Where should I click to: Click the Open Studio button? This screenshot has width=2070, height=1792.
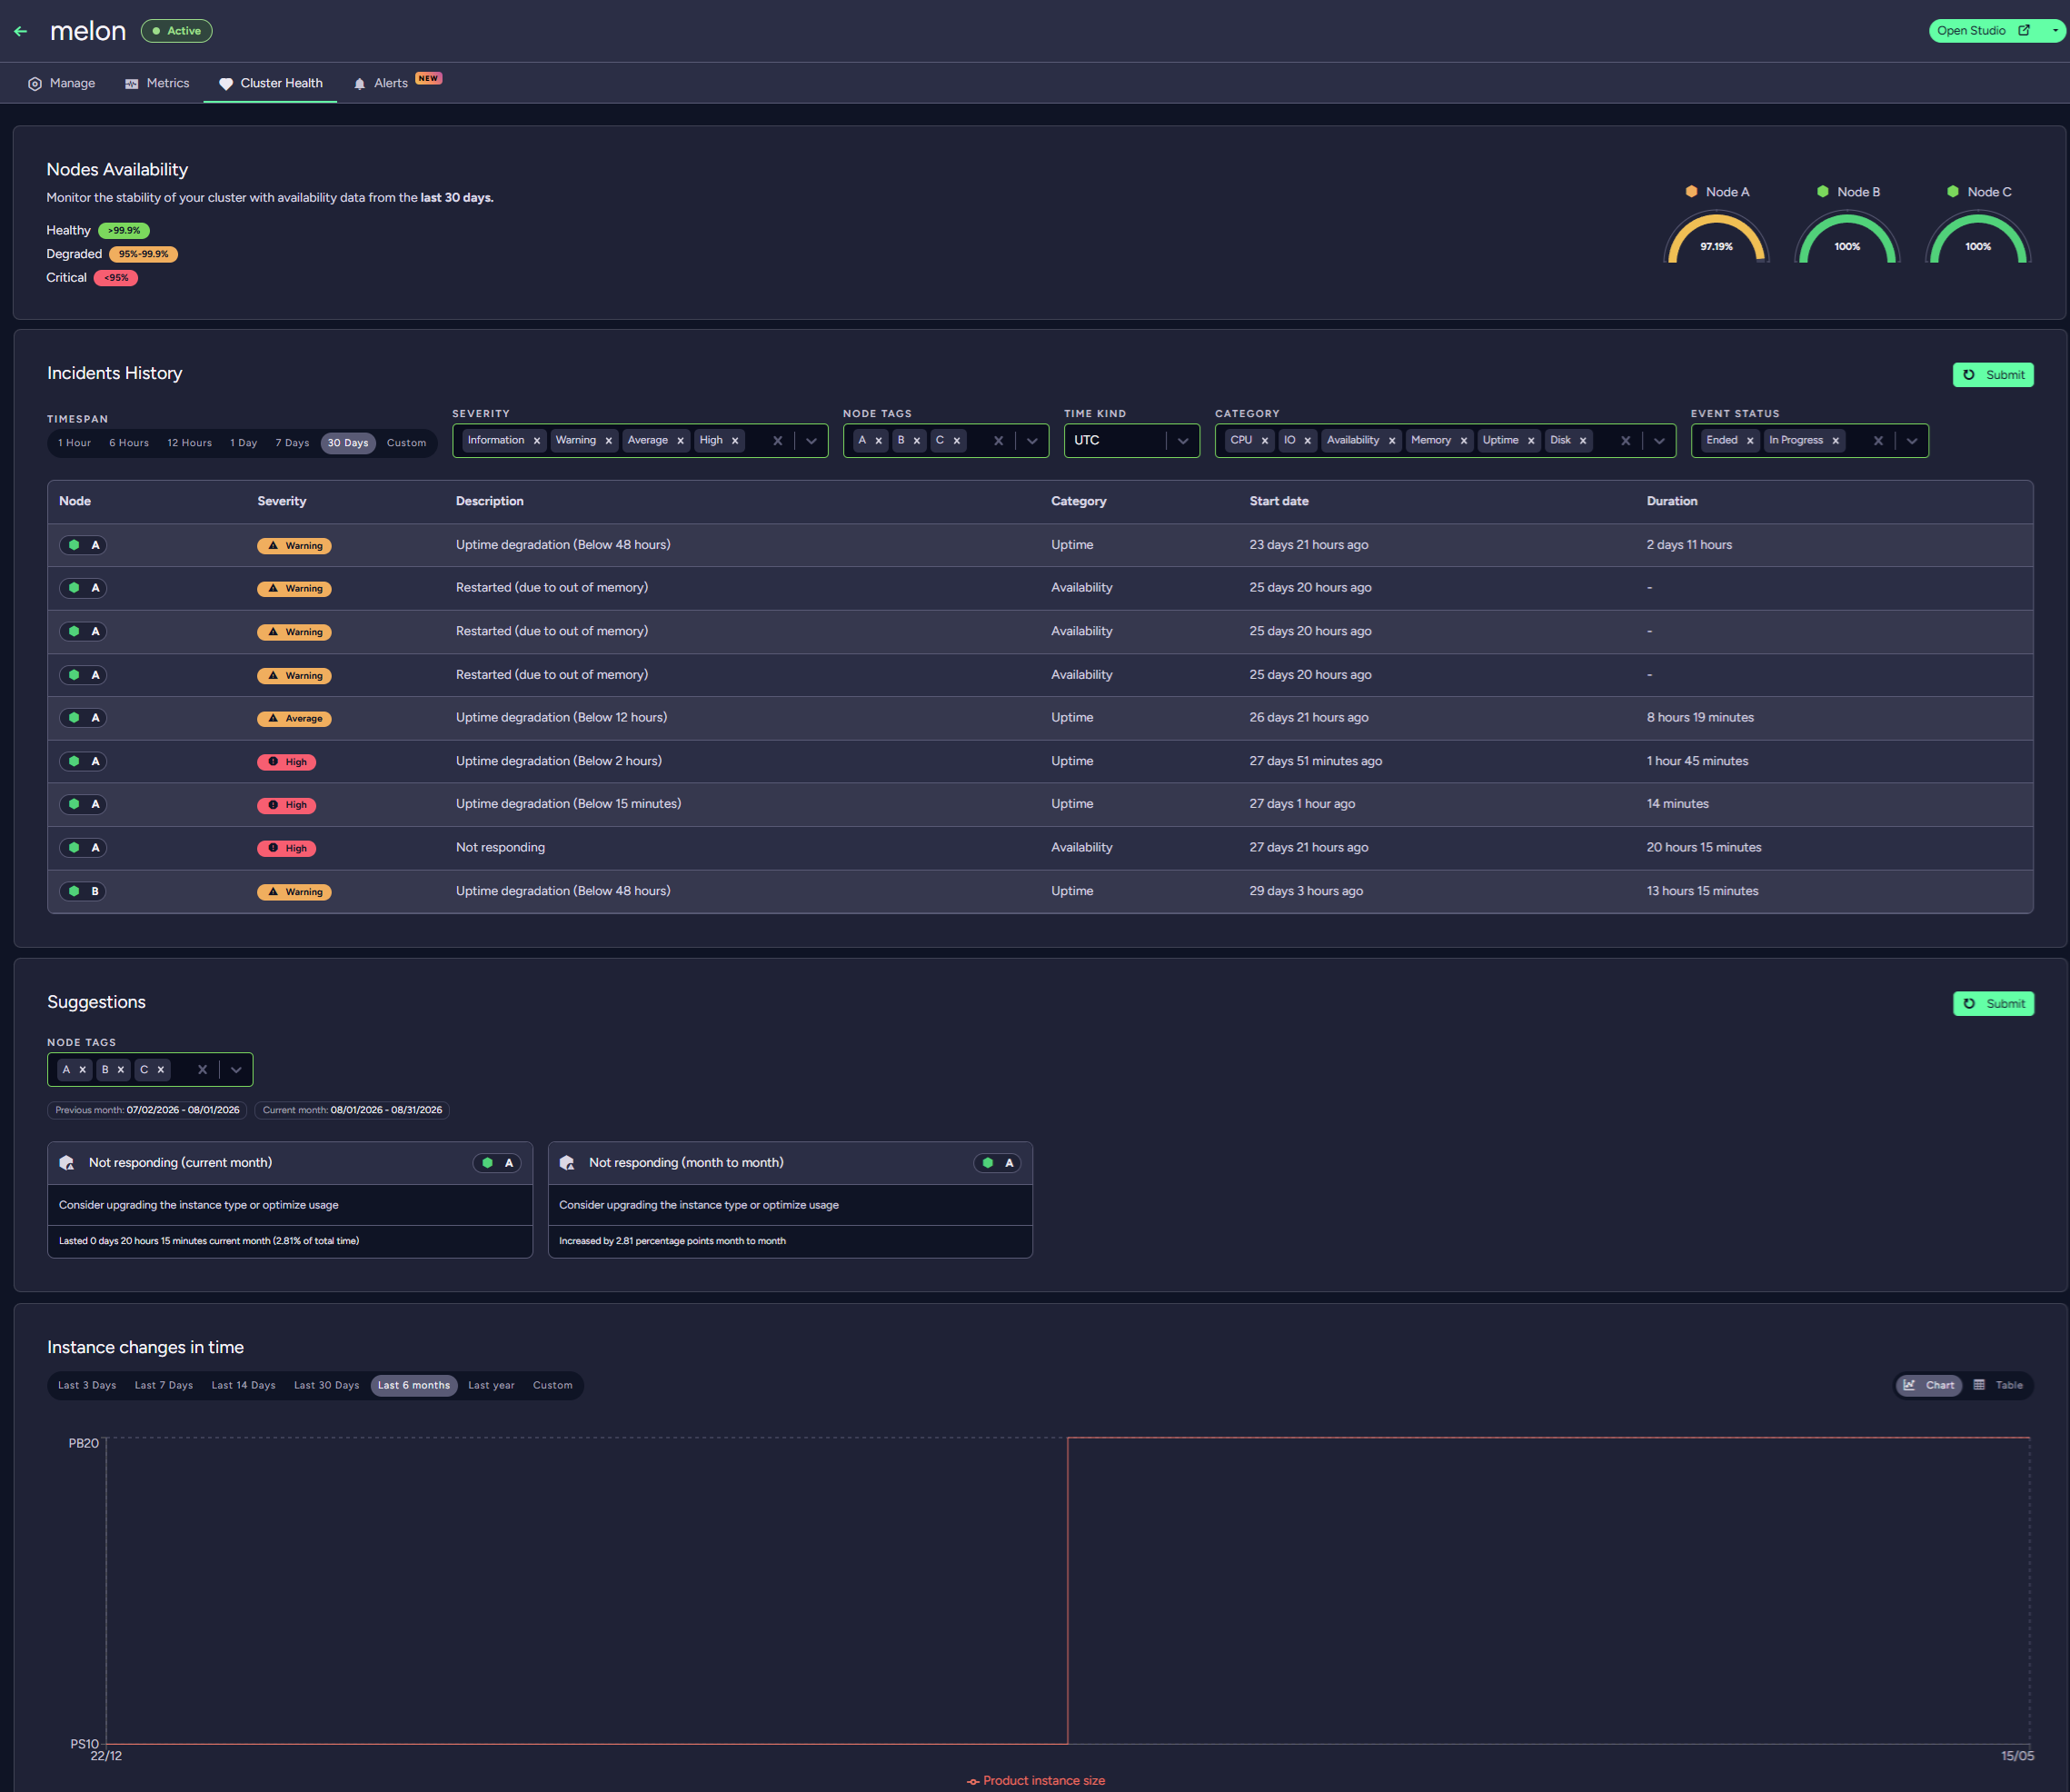coord(1984,31)
